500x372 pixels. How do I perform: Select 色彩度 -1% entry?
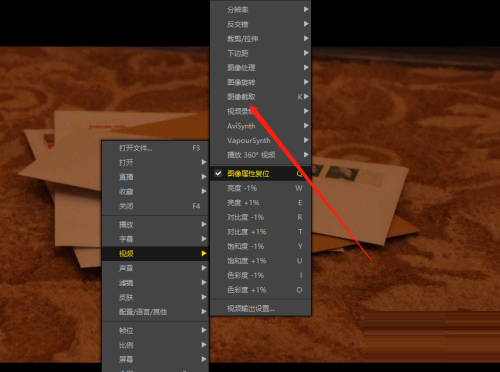pos(261,275)
